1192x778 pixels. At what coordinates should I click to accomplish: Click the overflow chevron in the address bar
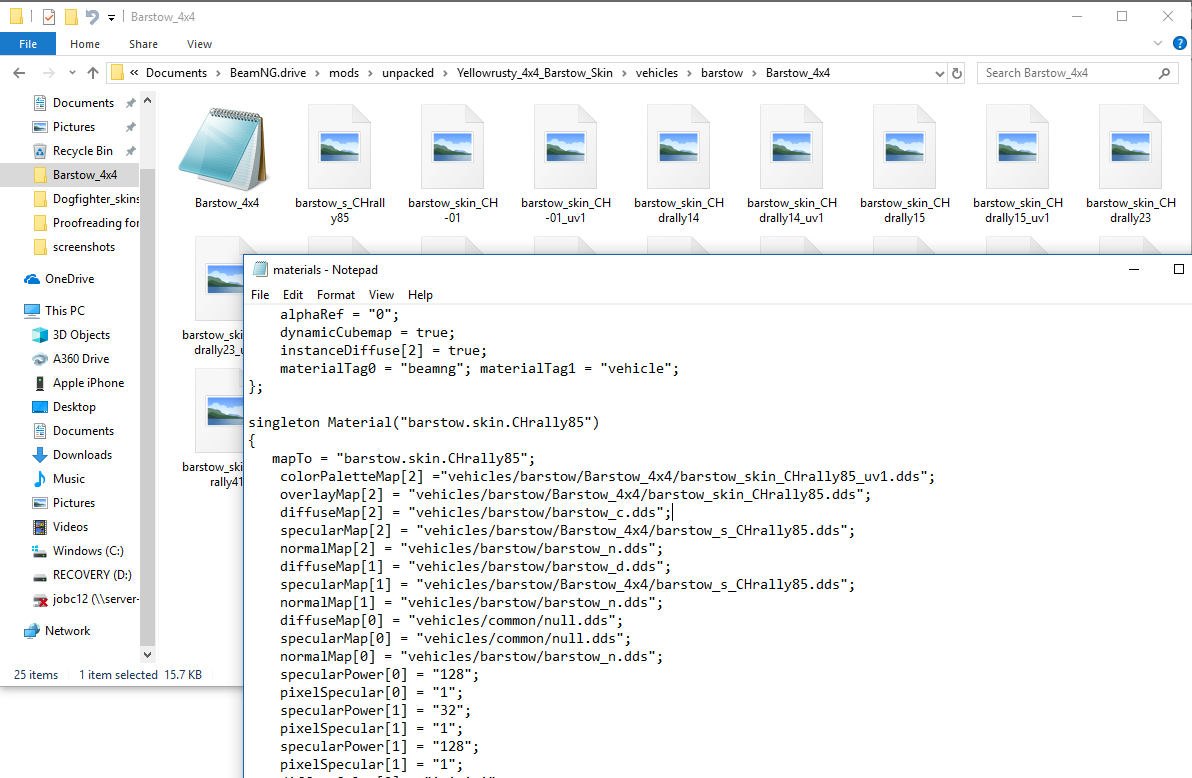[134, 73]
